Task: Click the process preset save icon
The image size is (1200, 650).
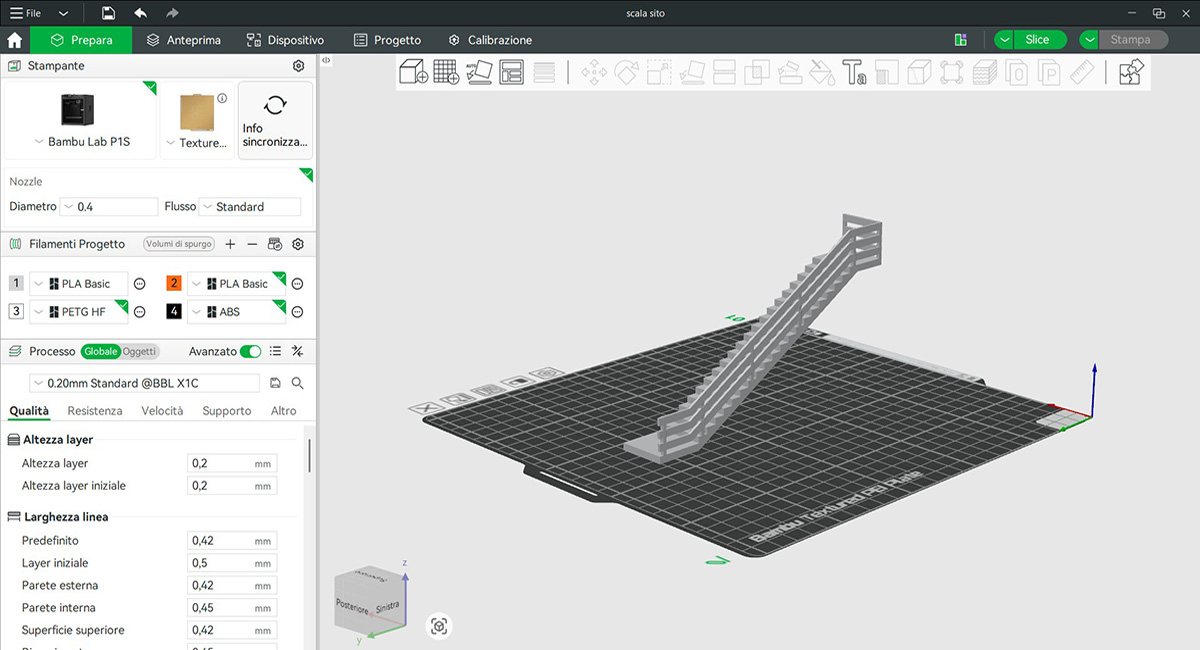Action: click(276, 383)
